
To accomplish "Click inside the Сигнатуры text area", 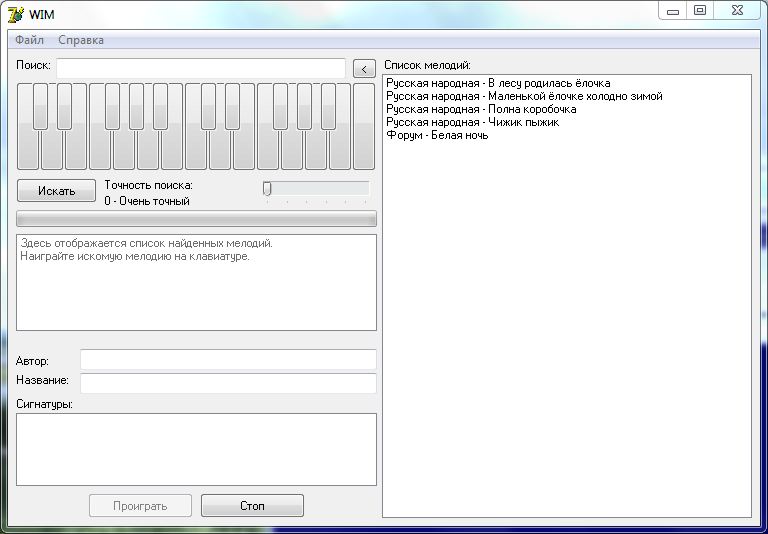I will point(196,449).
